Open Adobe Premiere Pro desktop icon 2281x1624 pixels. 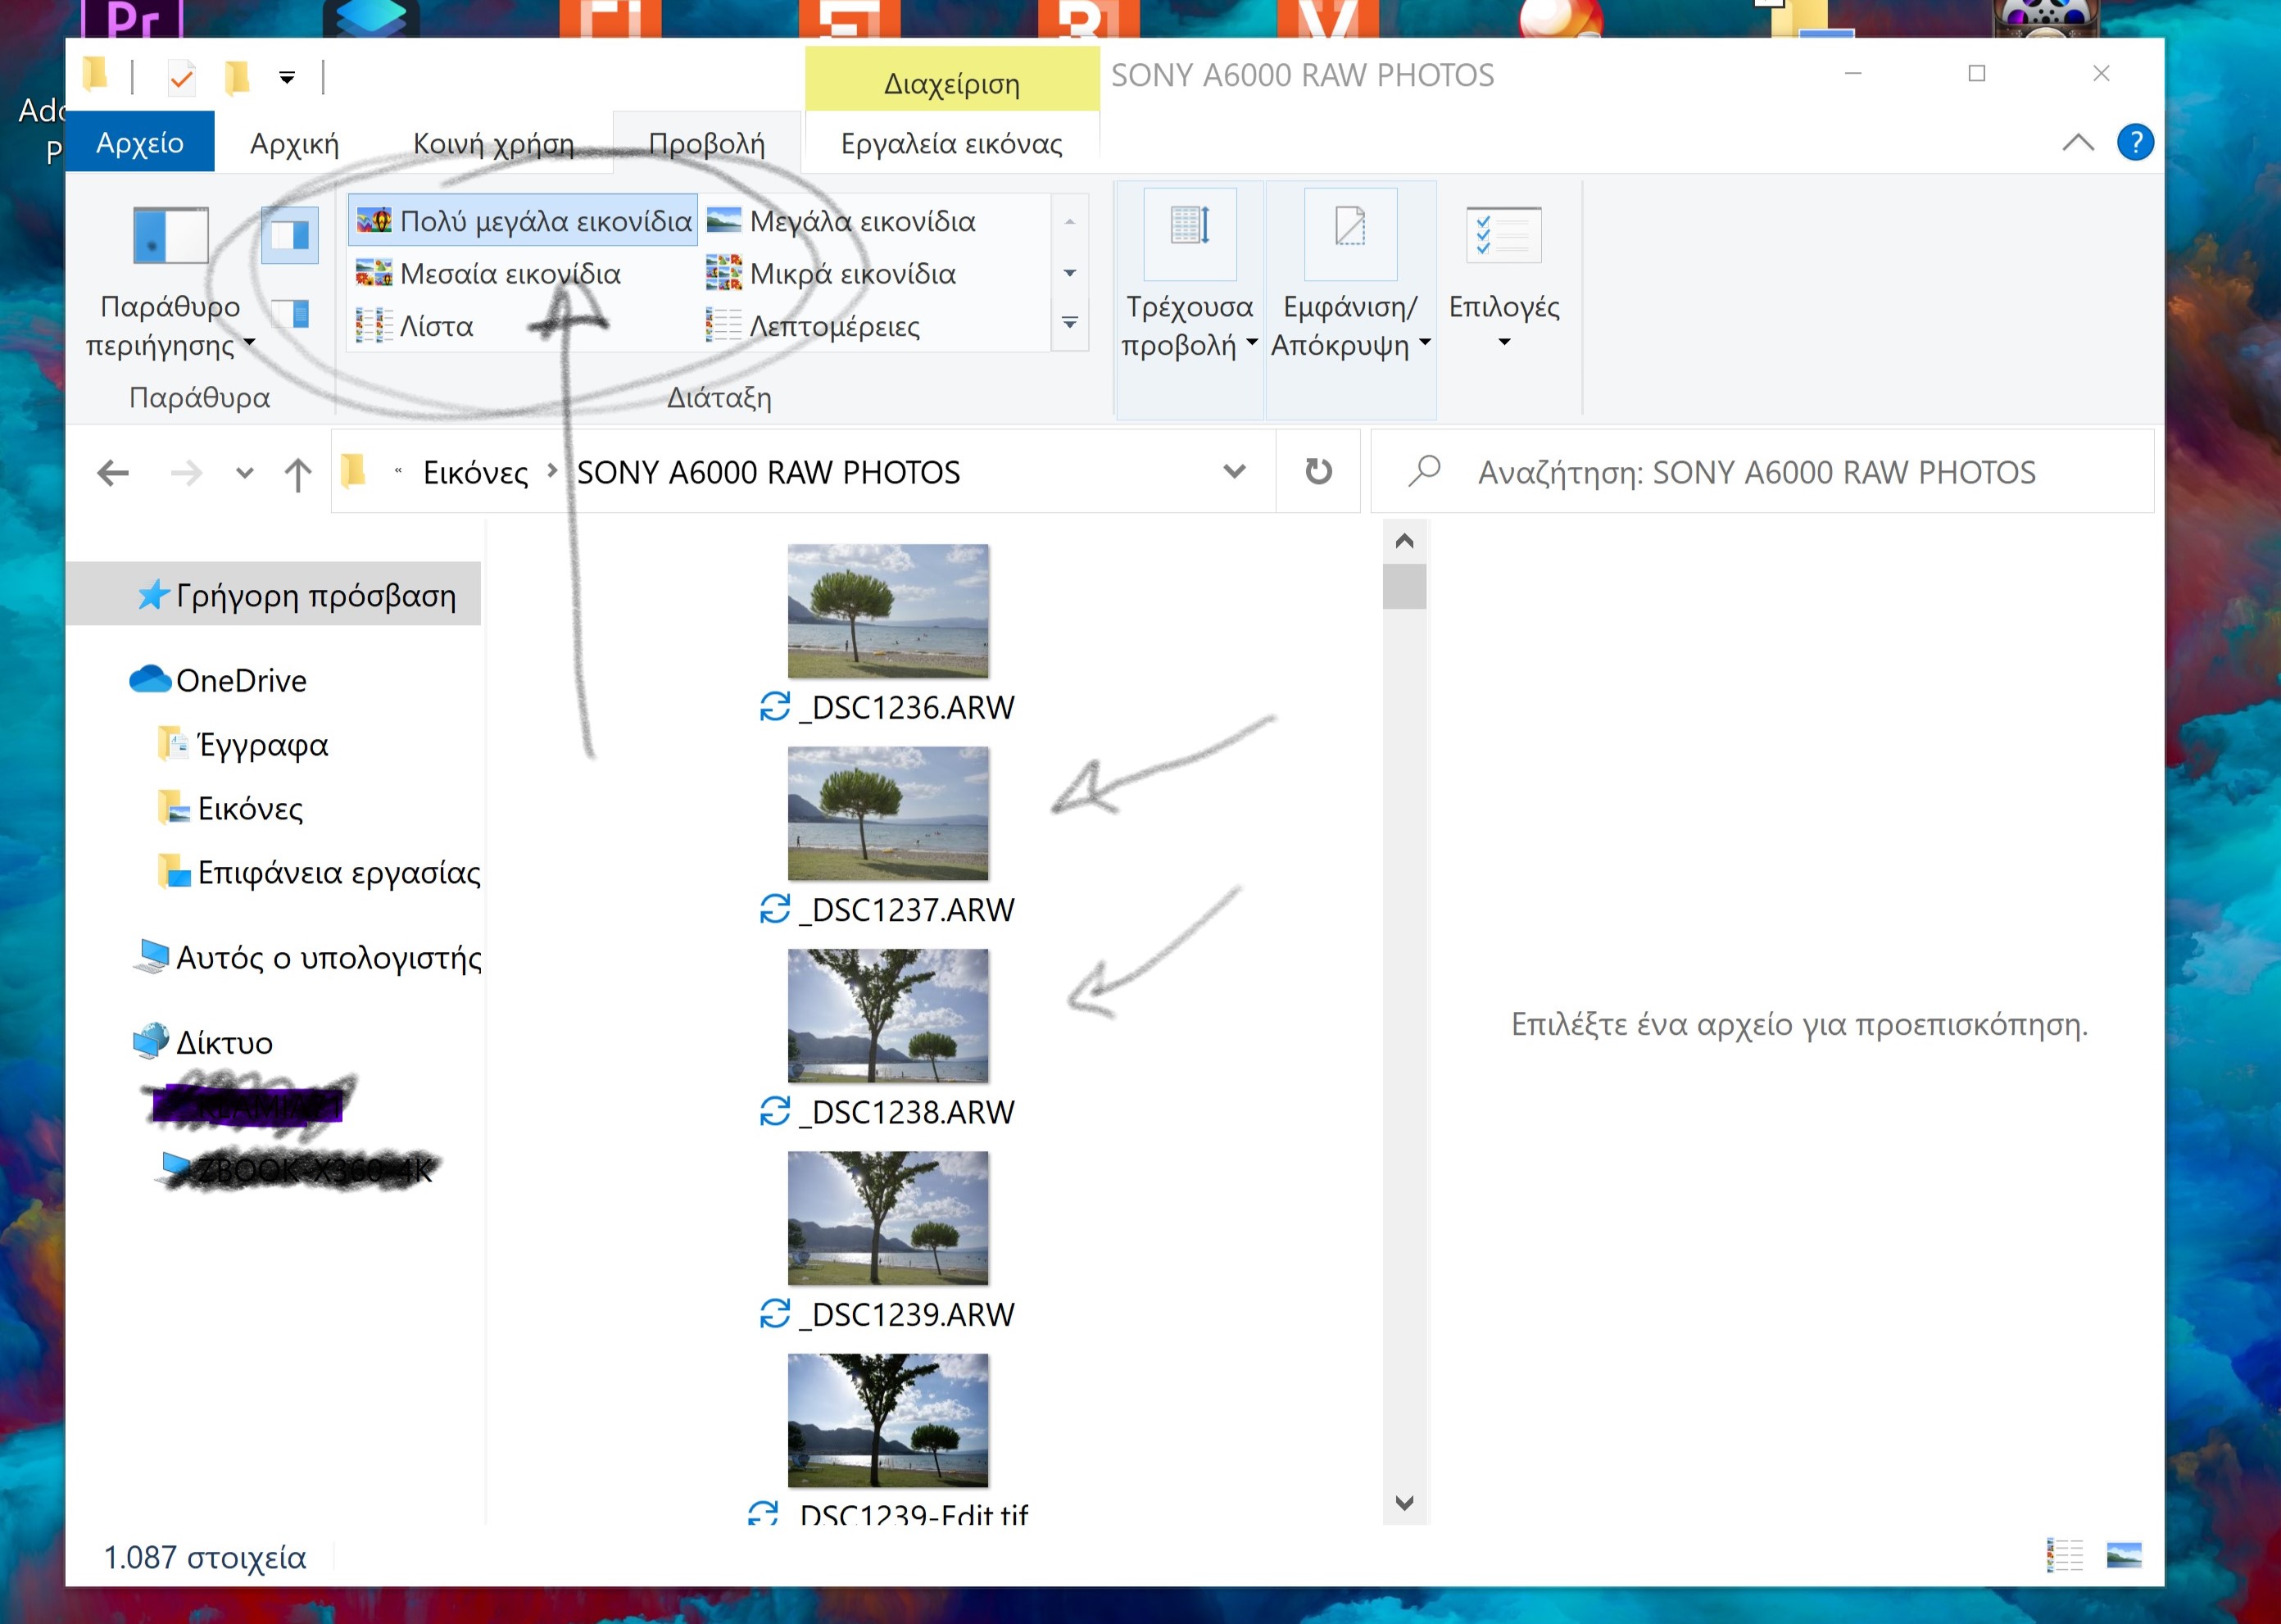click(132, 18)
